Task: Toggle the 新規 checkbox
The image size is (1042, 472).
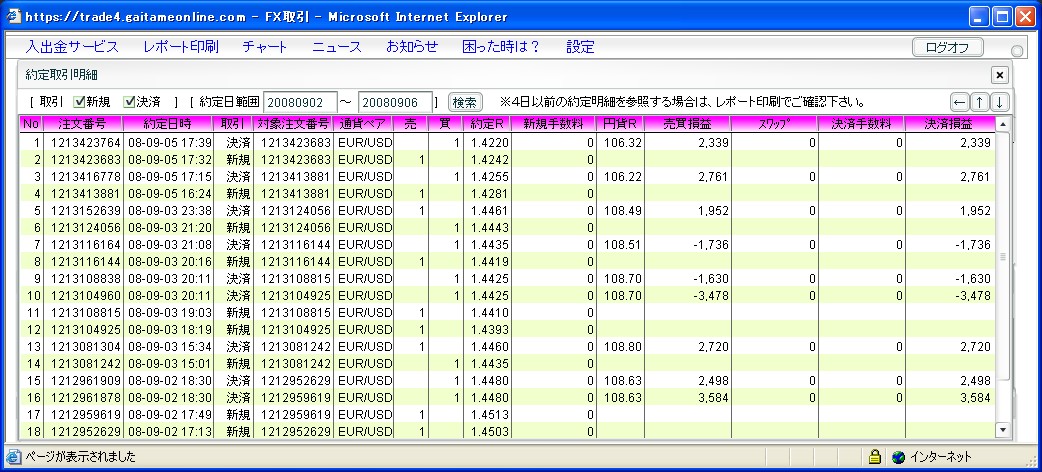Action: (79, 102)
